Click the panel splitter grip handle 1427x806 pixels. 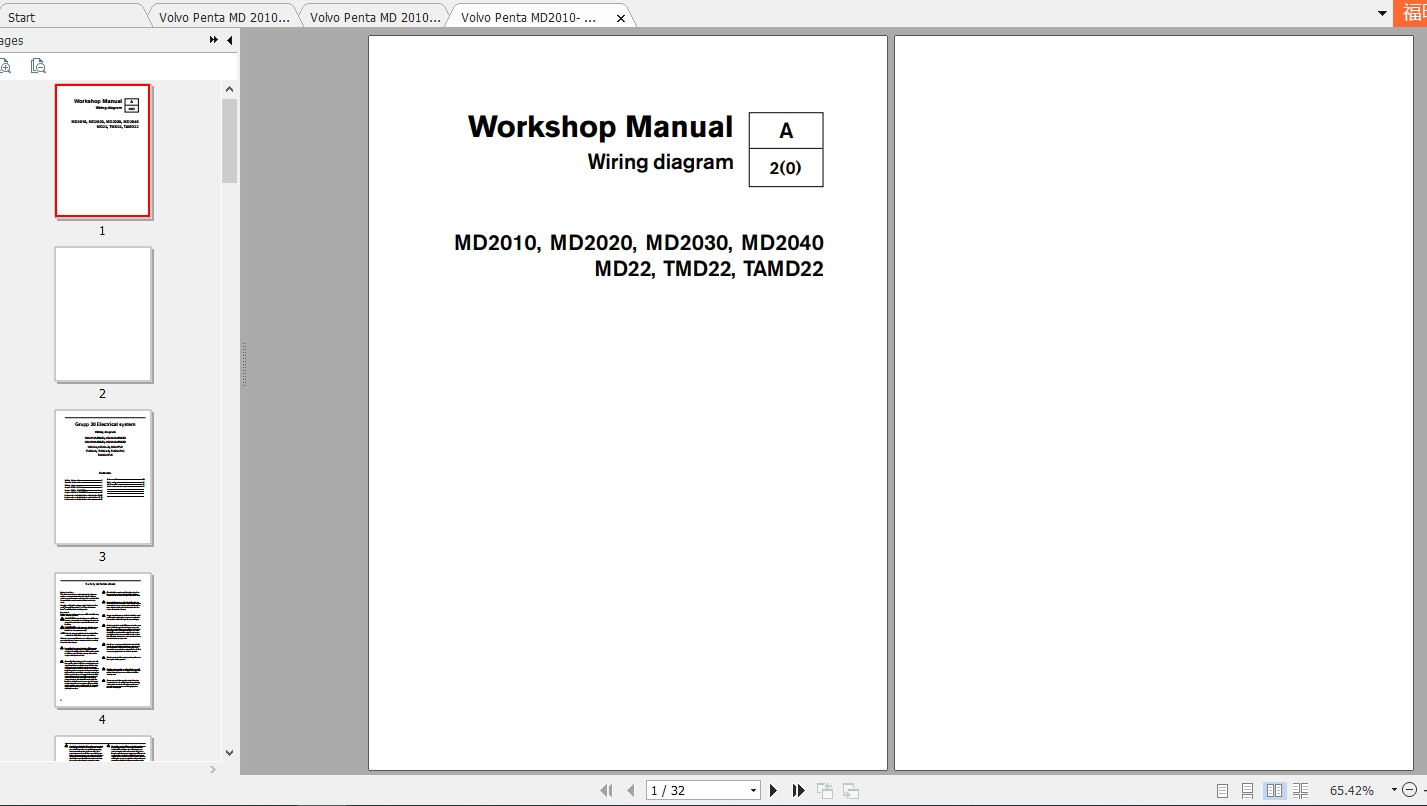click(244, 364)
